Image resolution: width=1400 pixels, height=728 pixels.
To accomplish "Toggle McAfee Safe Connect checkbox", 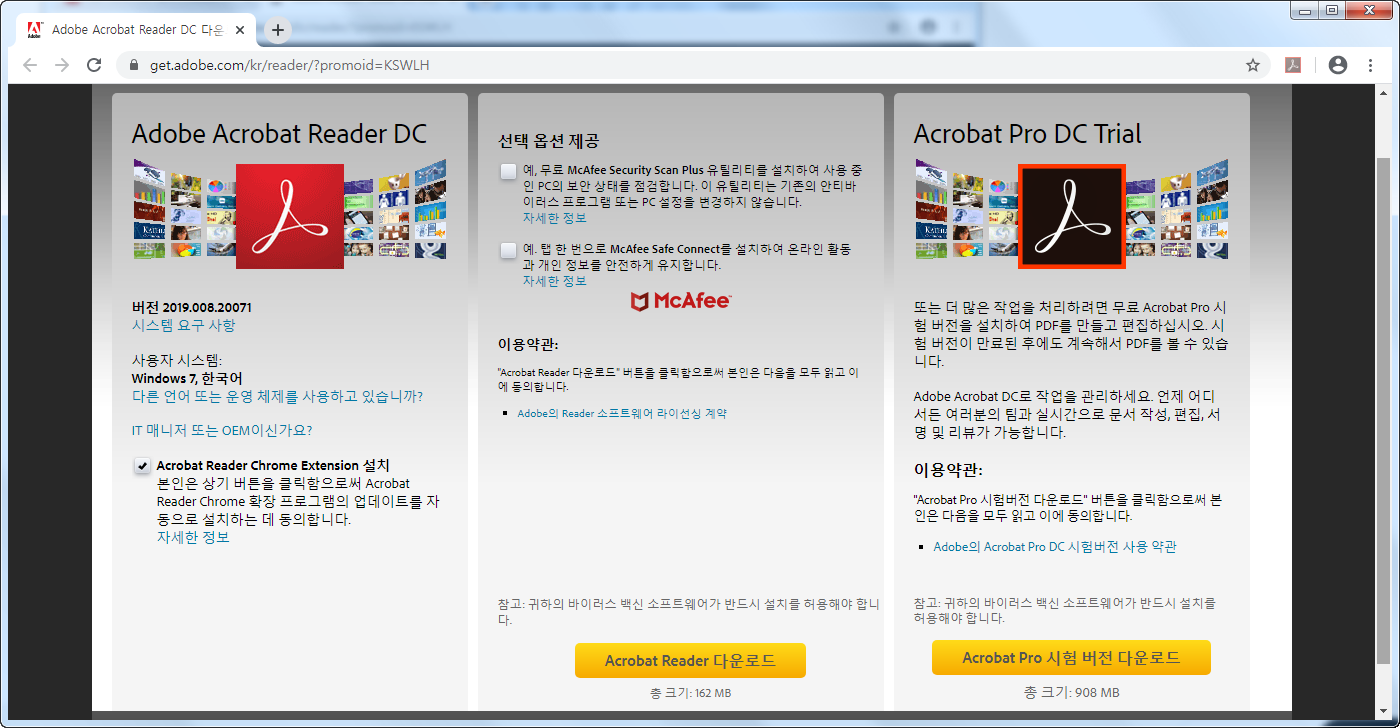I will pos(509,250).
